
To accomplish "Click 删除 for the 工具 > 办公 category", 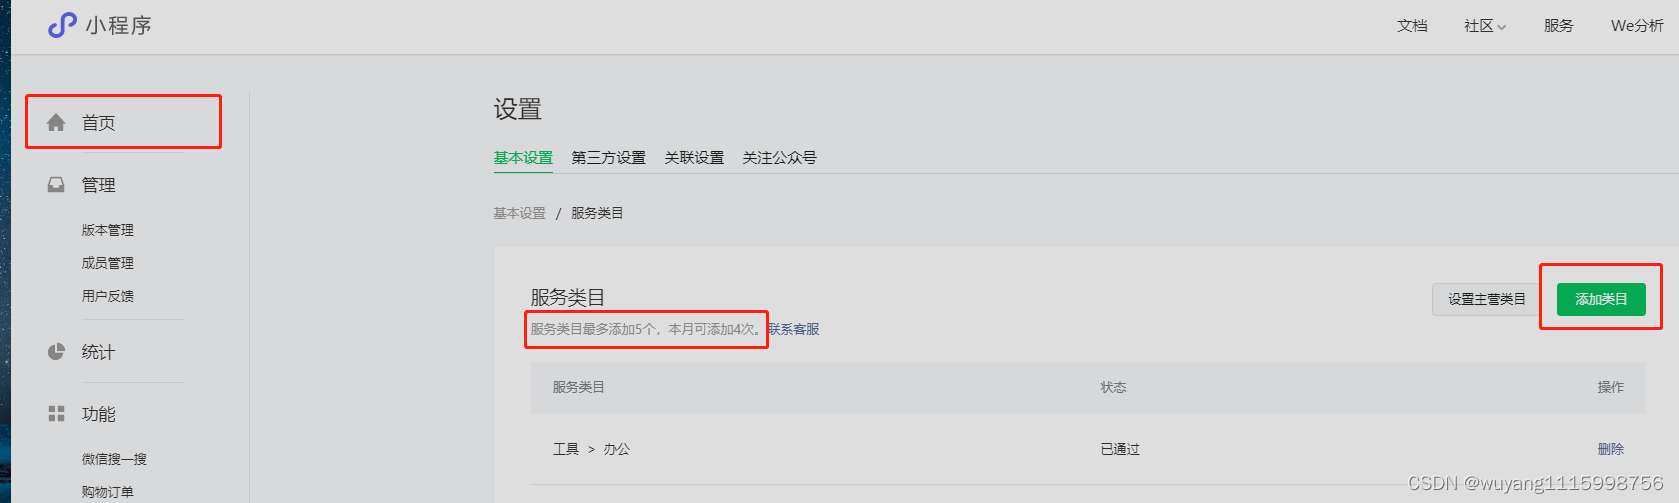I will 1611,449.
